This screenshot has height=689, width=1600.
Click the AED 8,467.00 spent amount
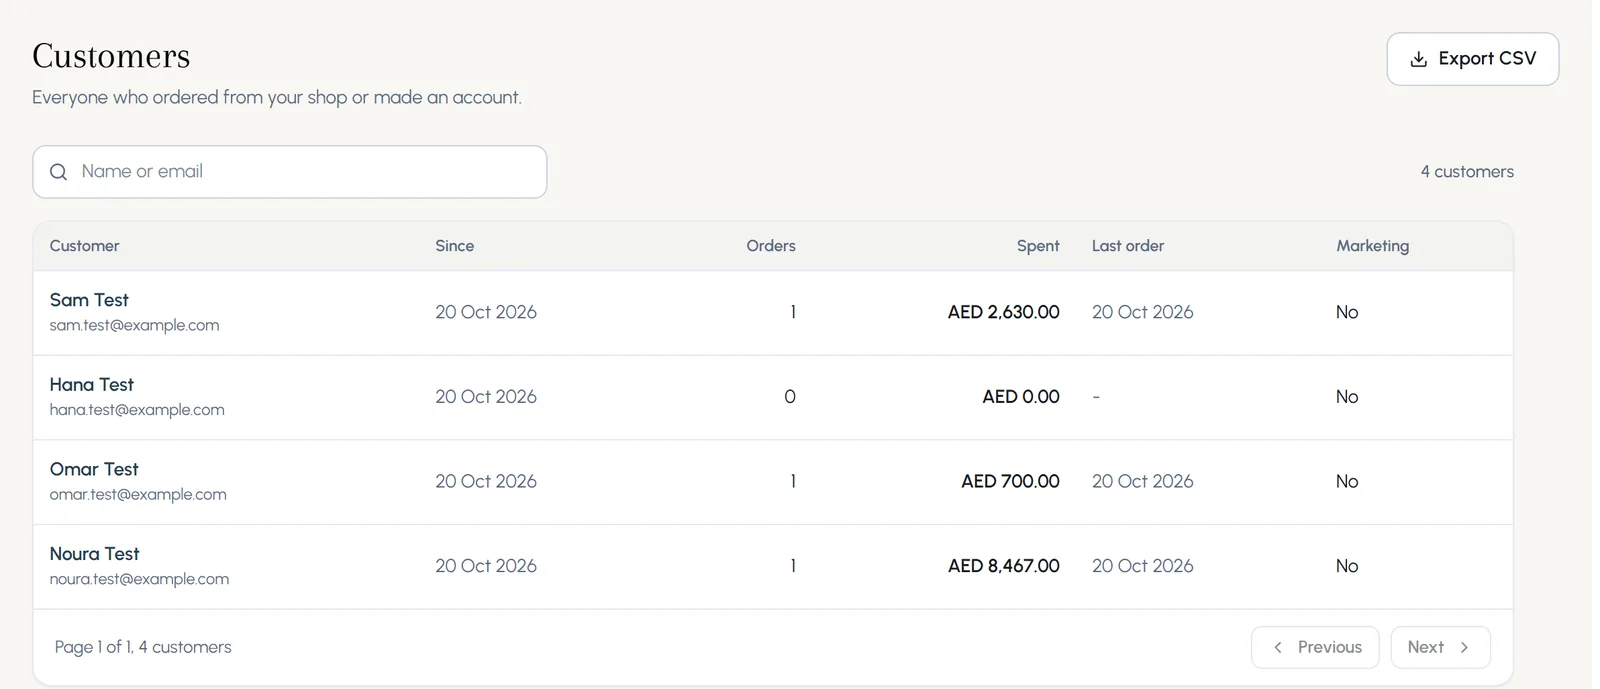click(1004, 566)
